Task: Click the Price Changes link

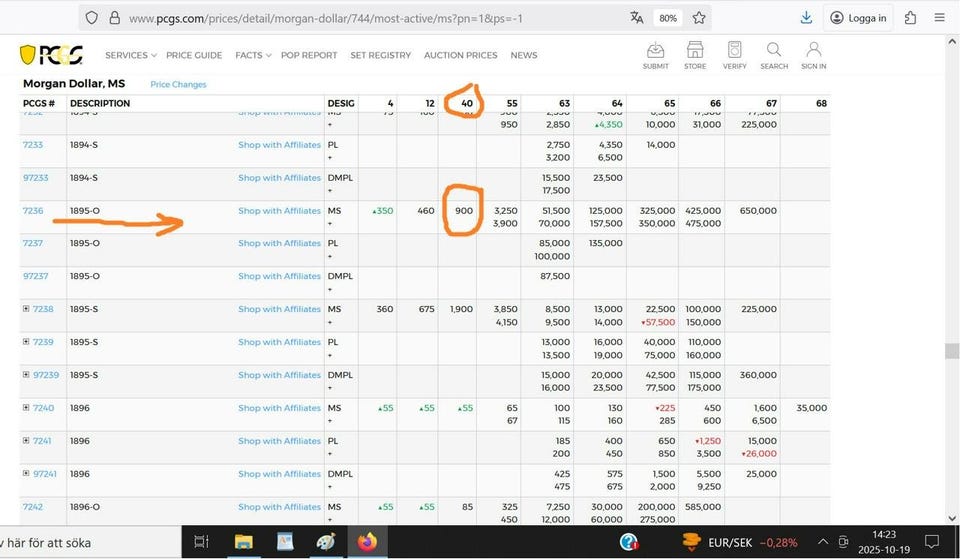Action: (178, 85)
